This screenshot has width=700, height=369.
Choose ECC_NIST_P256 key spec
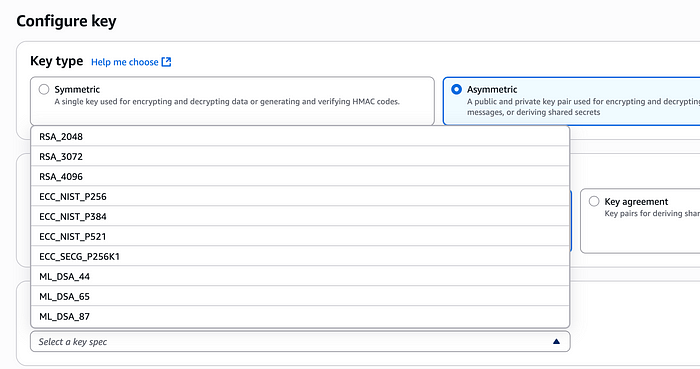click(300, 197)
